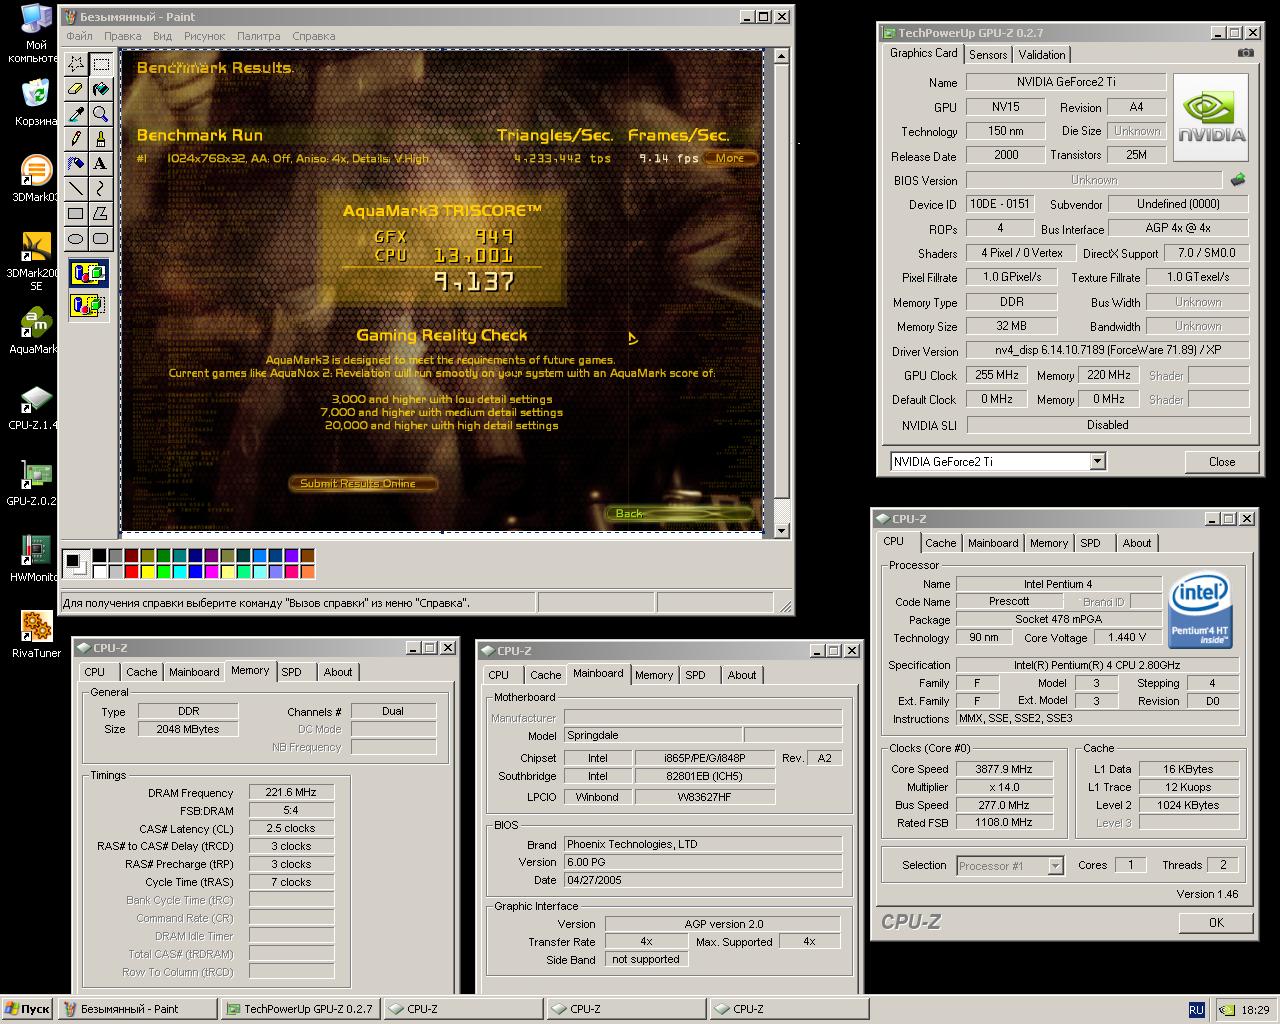Pick the white swatch in the Paint palette
The image size is (1280, 1024).
99,571
